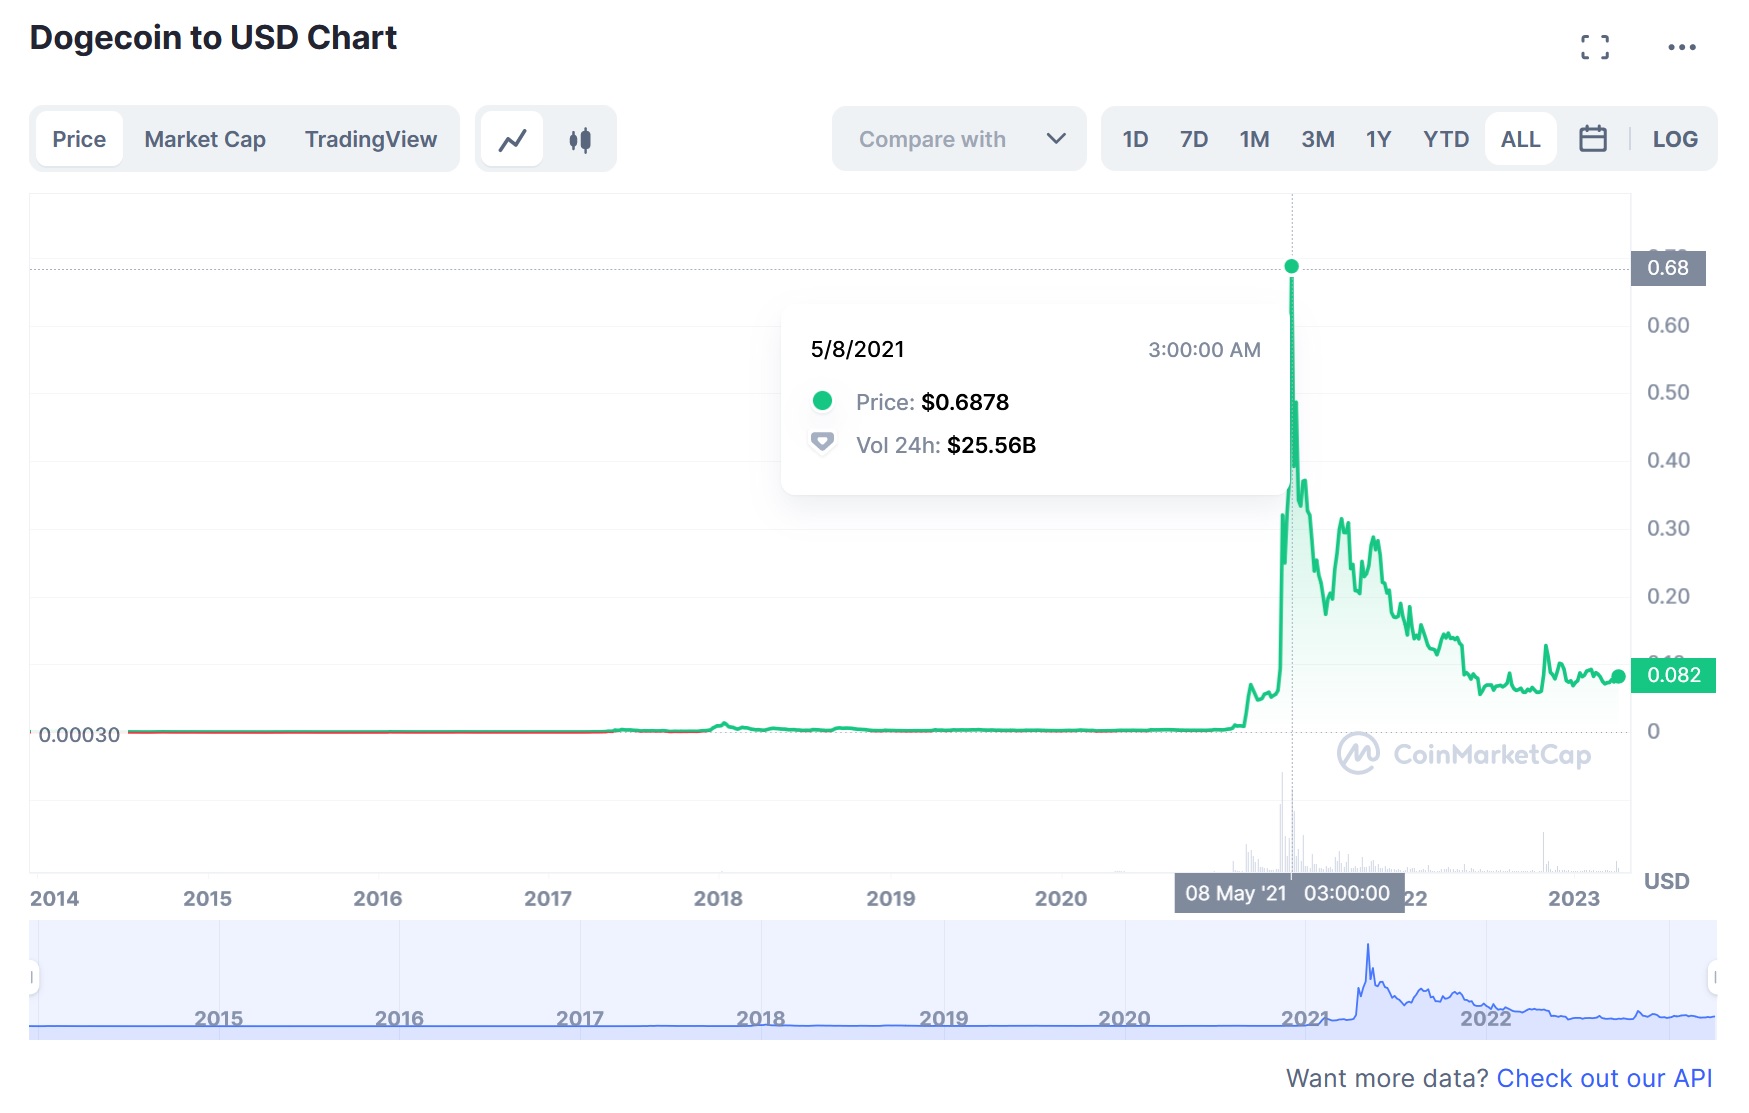1749x1113 pixels.
Task: Click the 0.60 y-axis label
Action: click(x=1668, y=325)
